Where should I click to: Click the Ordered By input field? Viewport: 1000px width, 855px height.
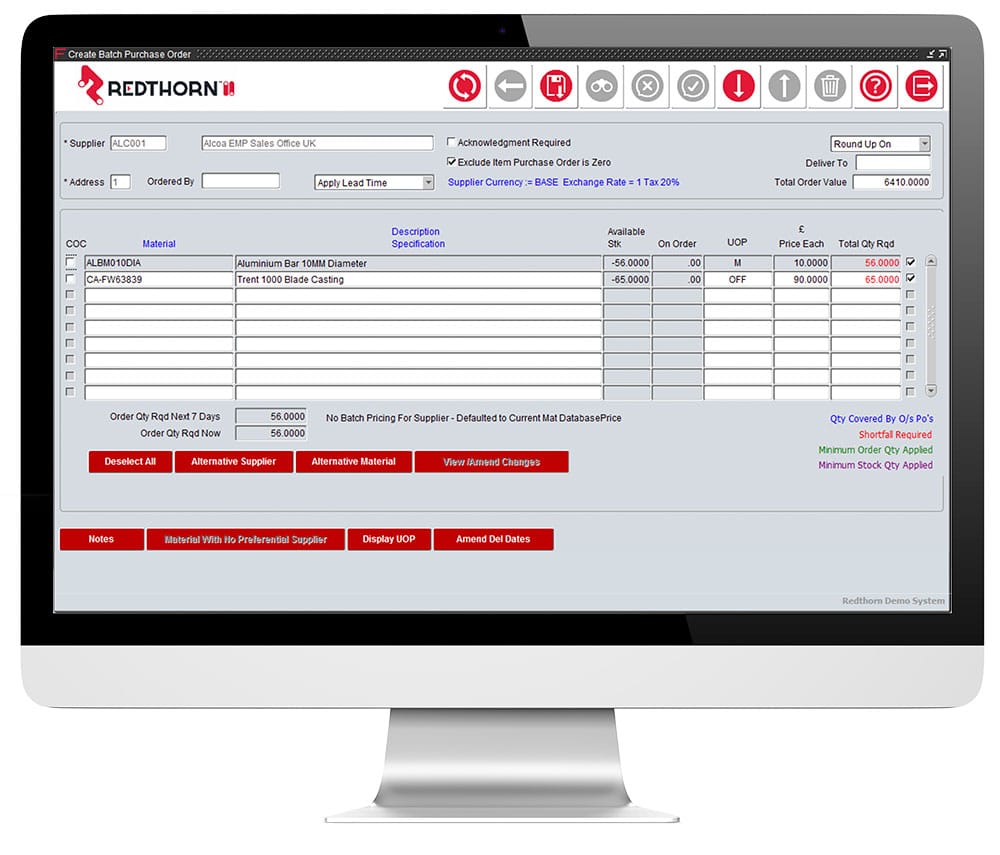tap(240, 181)
